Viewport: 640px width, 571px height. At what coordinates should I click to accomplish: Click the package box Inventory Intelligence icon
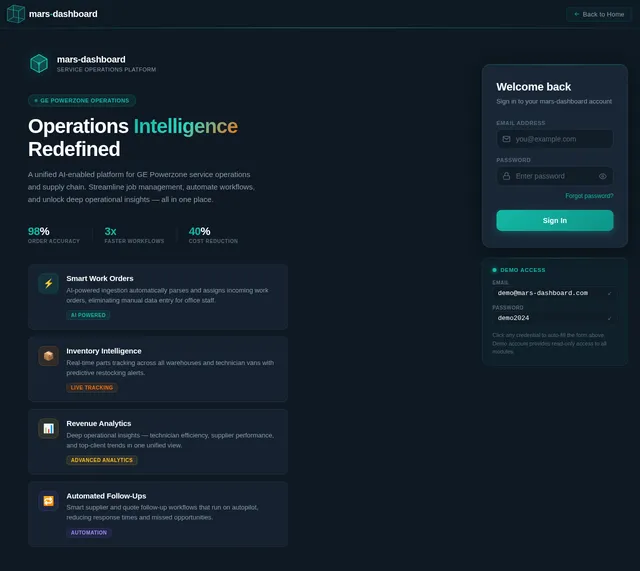tap(49, 356)
